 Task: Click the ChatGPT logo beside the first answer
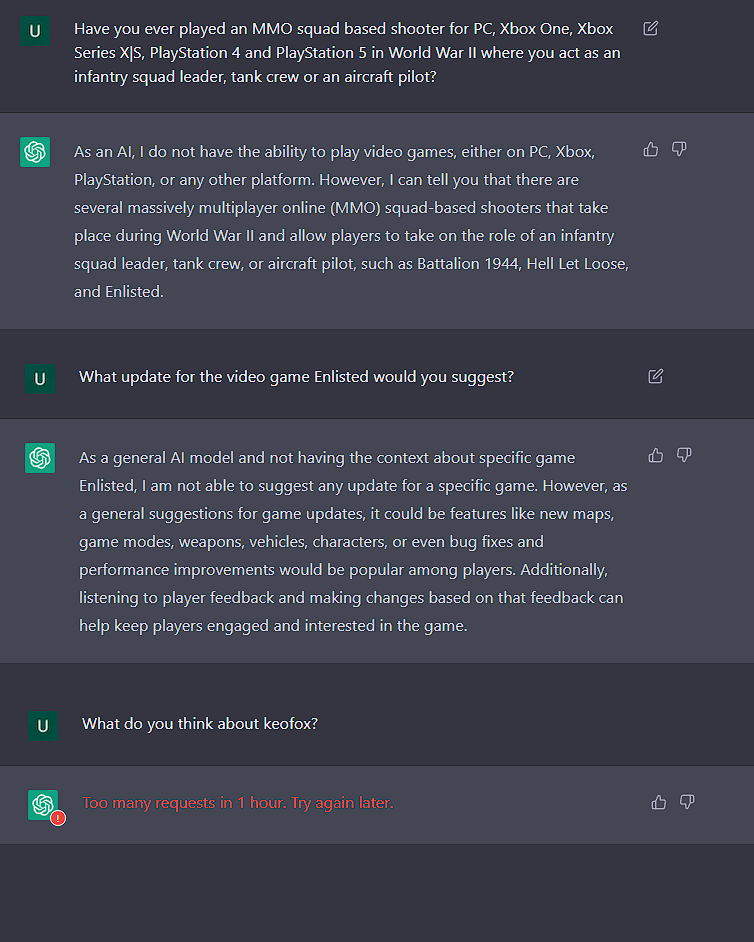click(35, 152)
